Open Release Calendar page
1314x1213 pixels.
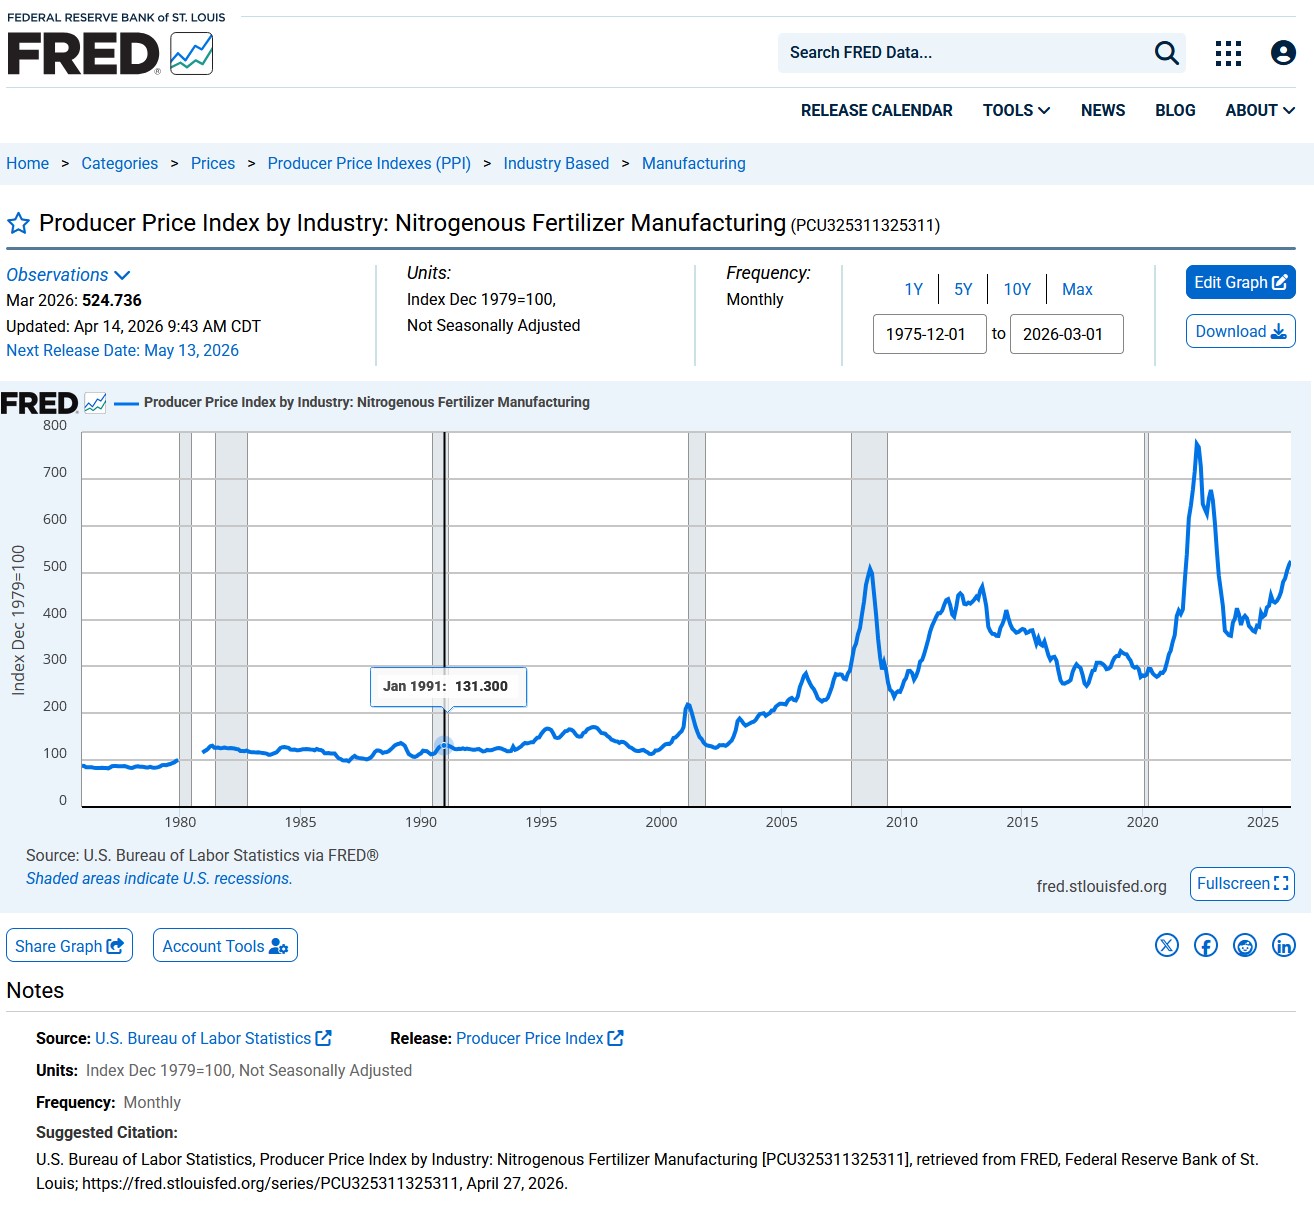tap(877, 110)
